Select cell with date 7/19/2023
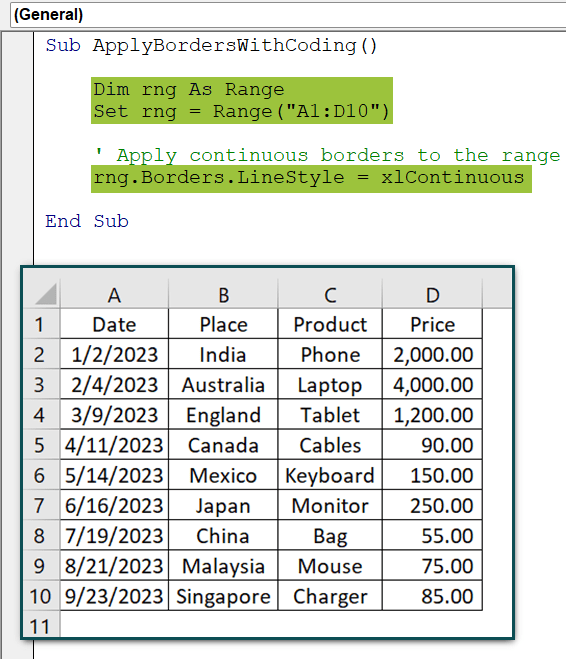The image size is (566, 659). (x=114, y=535)
